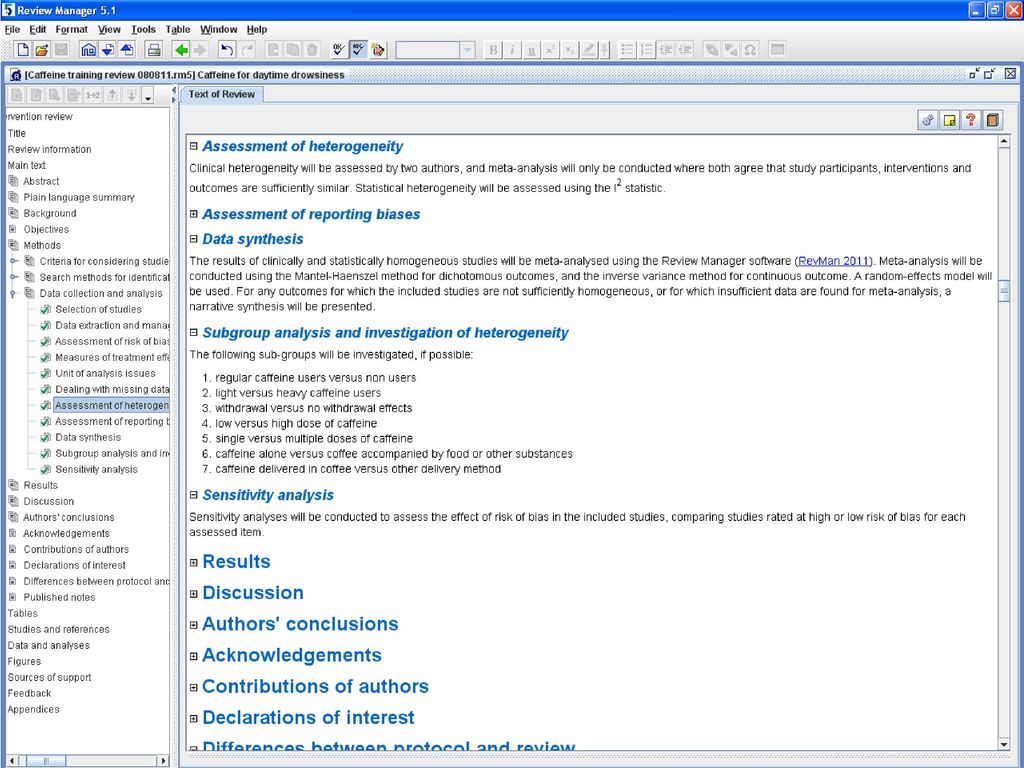This screenshot has height=768, width=1024.
Task: Click the Copy icon in the toolbar
Action: [x=293, y=50]
